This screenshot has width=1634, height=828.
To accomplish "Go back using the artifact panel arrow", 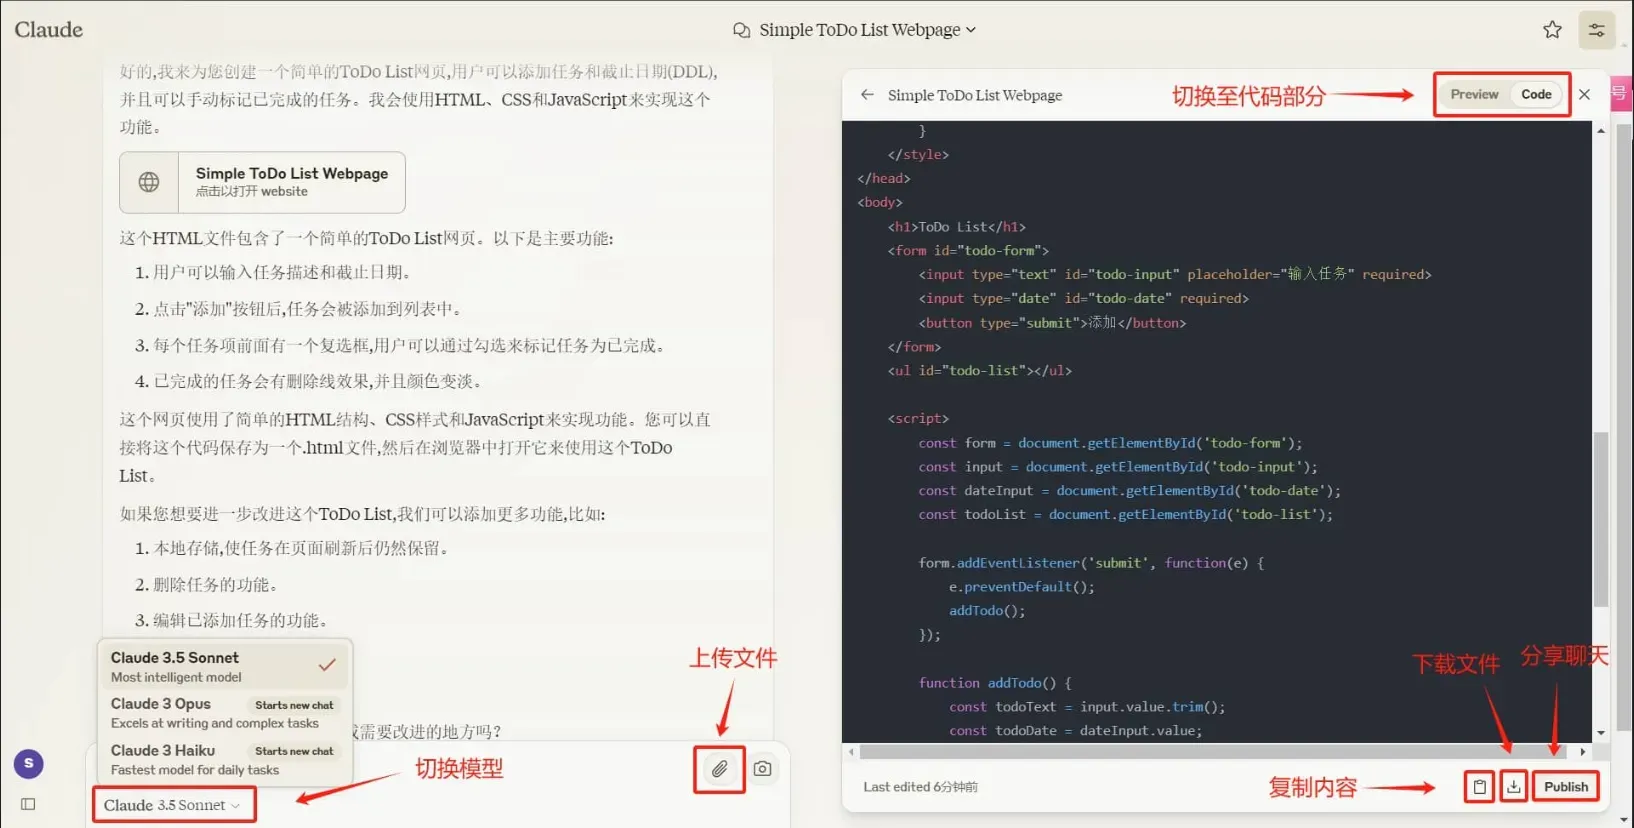I will tap(867, 95).
